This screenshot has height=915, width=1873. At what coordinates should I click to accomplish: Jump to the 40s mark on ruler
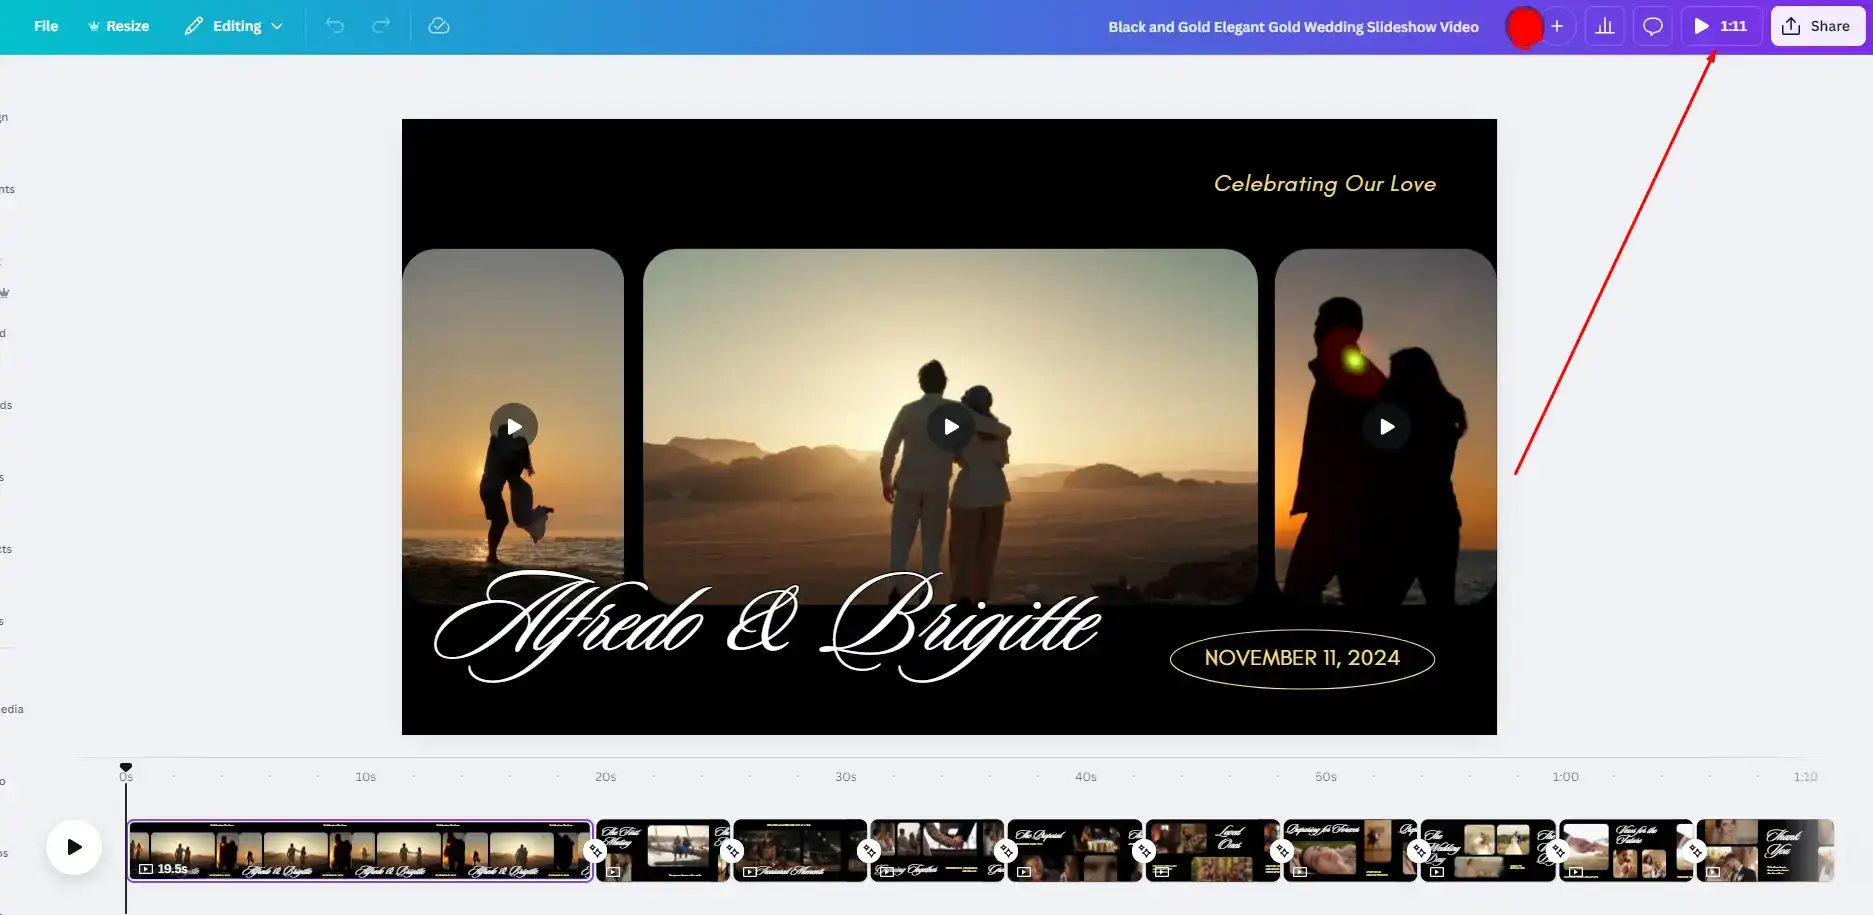point(1086,777)
